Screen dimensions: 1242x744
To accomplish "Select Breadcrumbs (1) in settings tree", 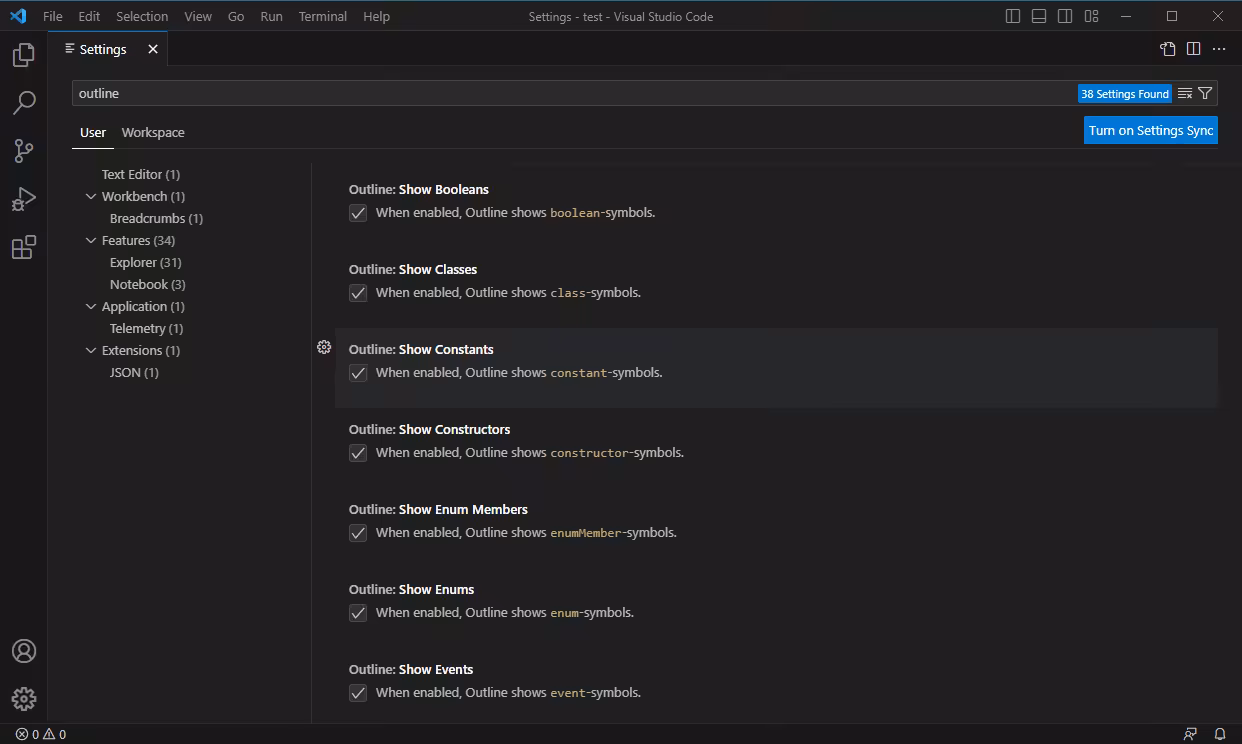I will tap(156, 218).
